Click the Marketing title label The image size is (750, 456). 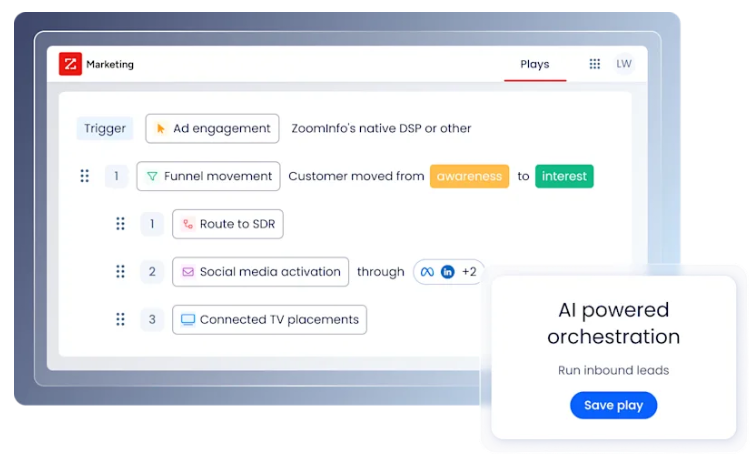point(110,64)
